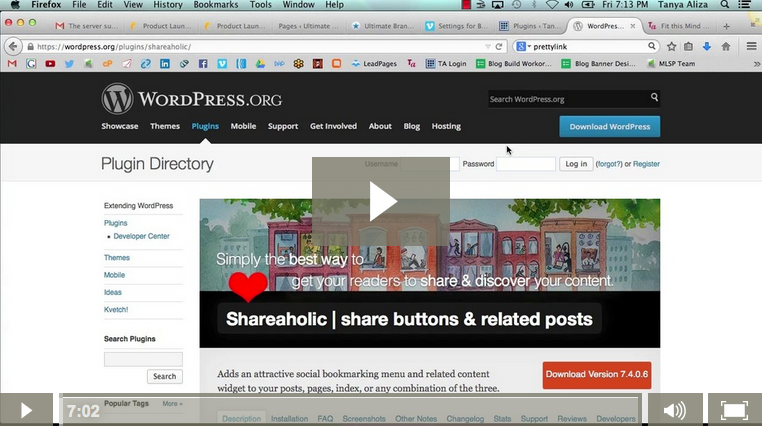
Task: Open the Screenshots plugin tab
Action: [x=364, y=419]
